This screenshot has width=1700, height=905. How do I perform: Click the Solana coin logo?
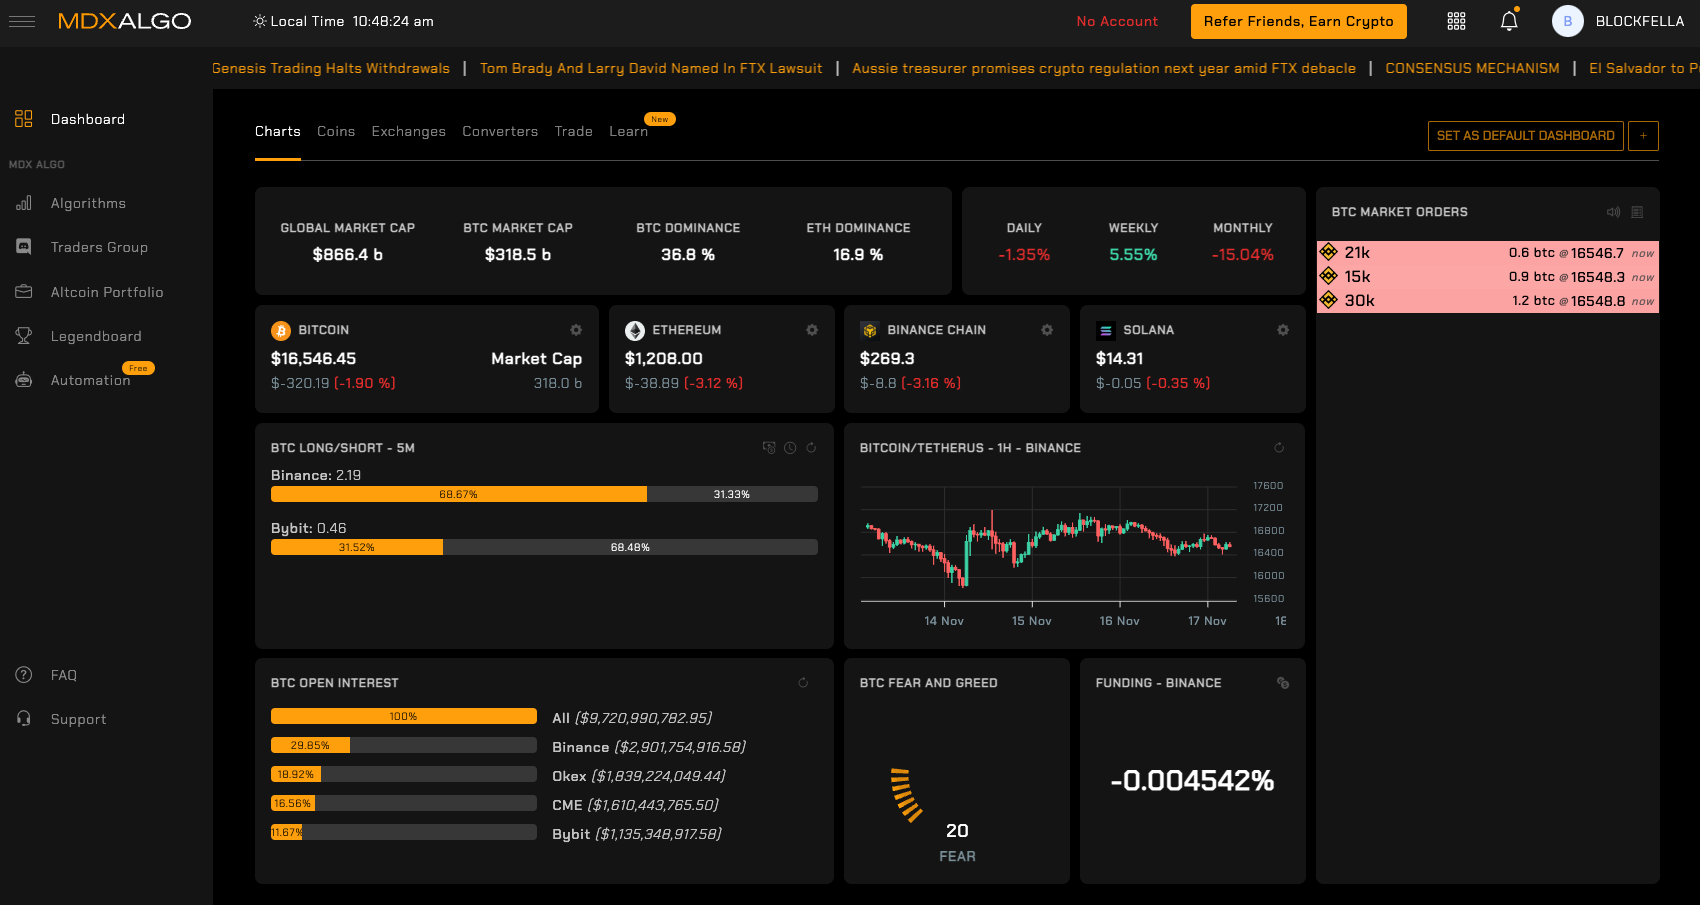[x=1106, y=331]
